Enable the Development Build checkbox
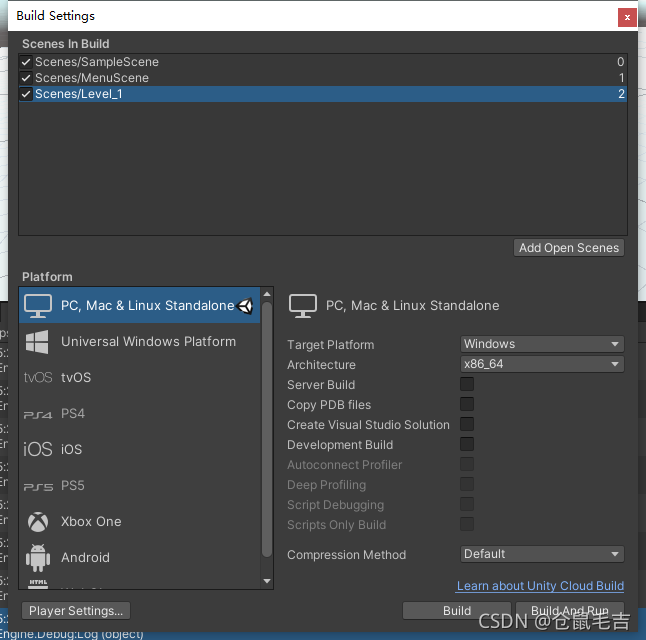 point(467,444)
